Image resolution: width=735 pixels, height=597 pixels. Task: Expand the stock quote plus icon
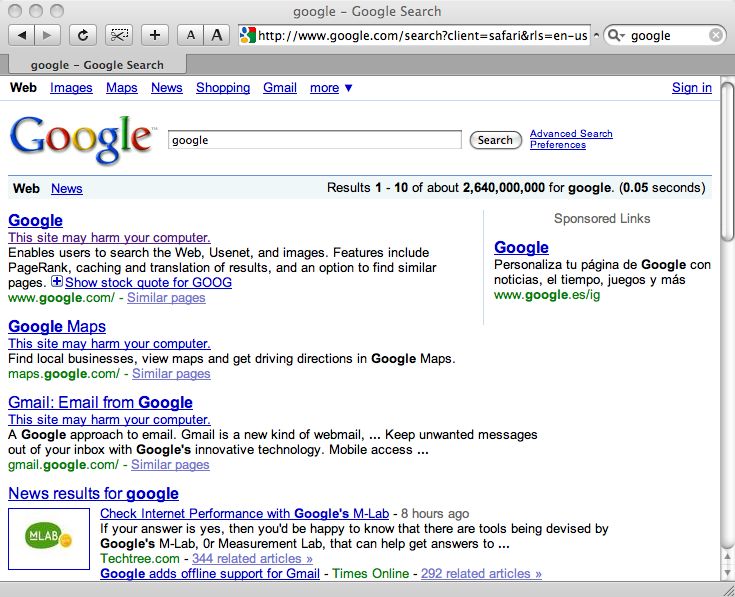(x=57, y=281)
